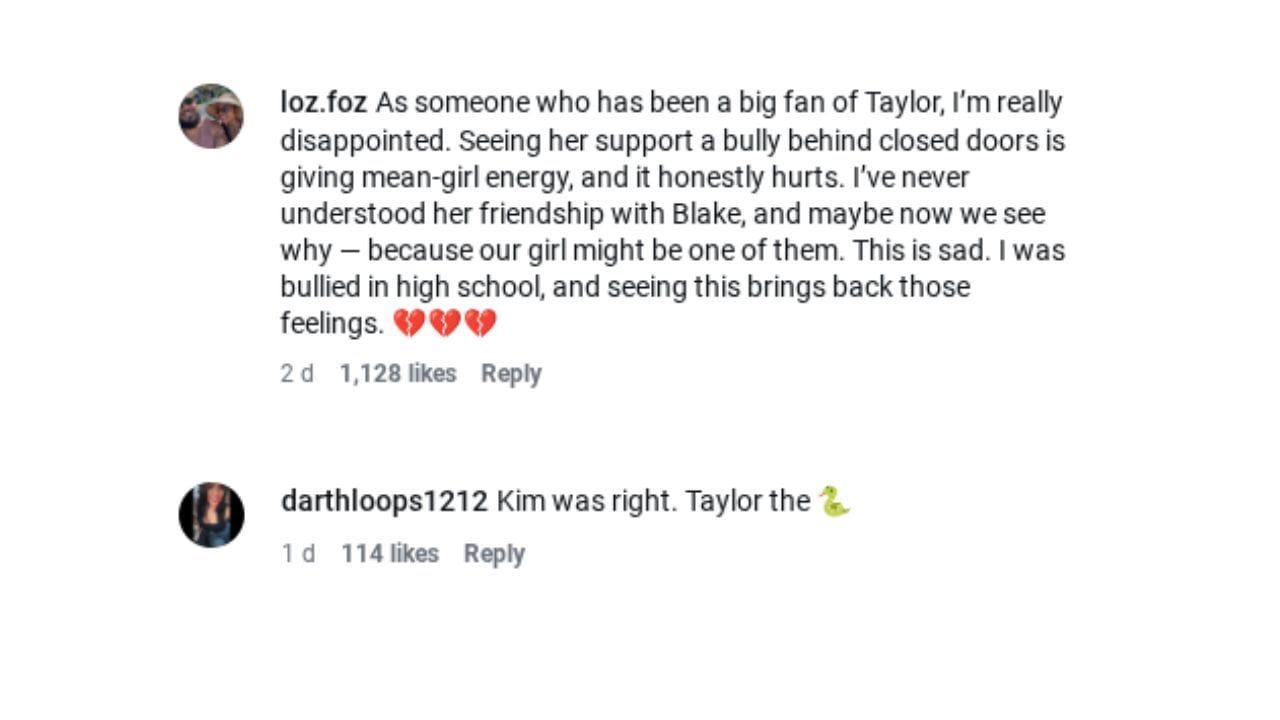
Task: Click loz.foz's comment text body
Action: point(670,213)
